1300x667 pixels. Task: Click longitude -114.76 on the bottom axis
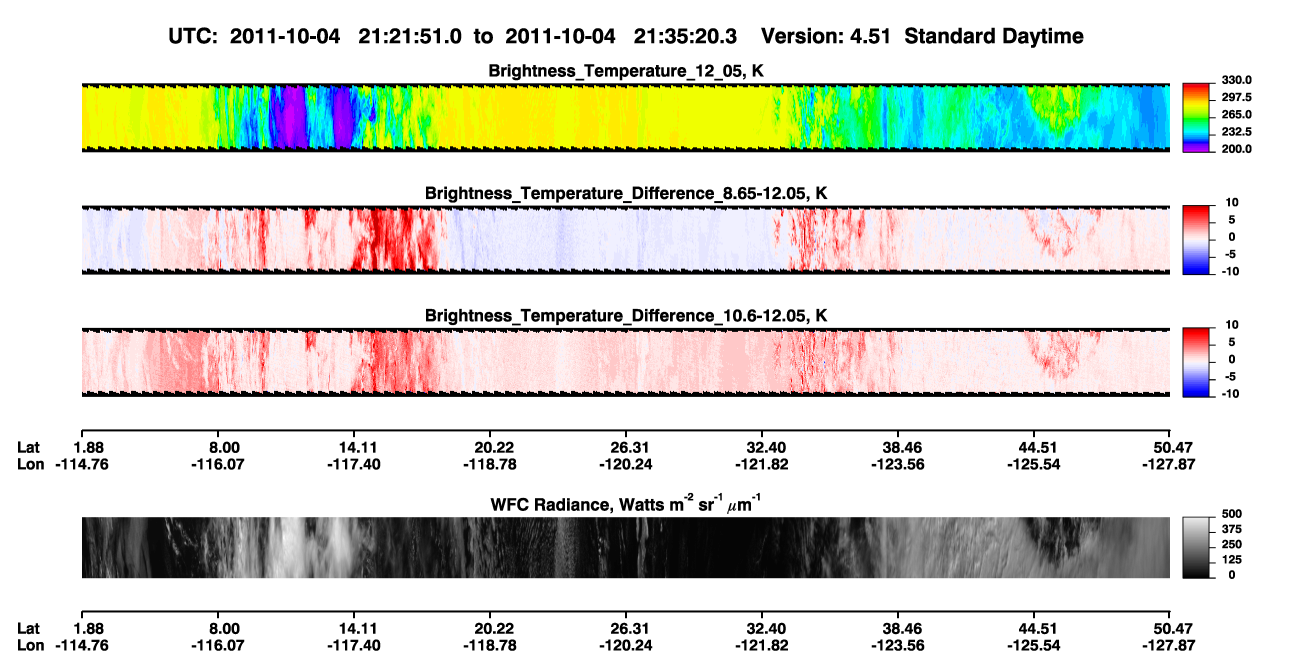[80, 646]
